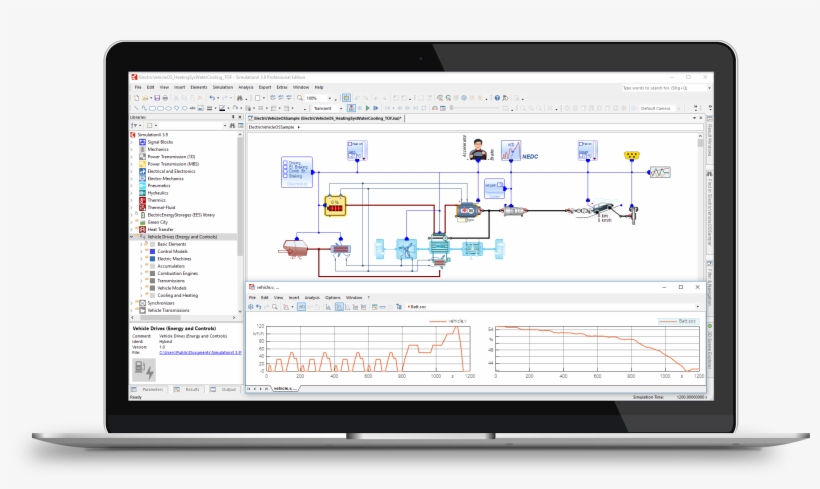Start simulation with the green play icon
This screenshot has width=820, height=489.
pos(368,108)
